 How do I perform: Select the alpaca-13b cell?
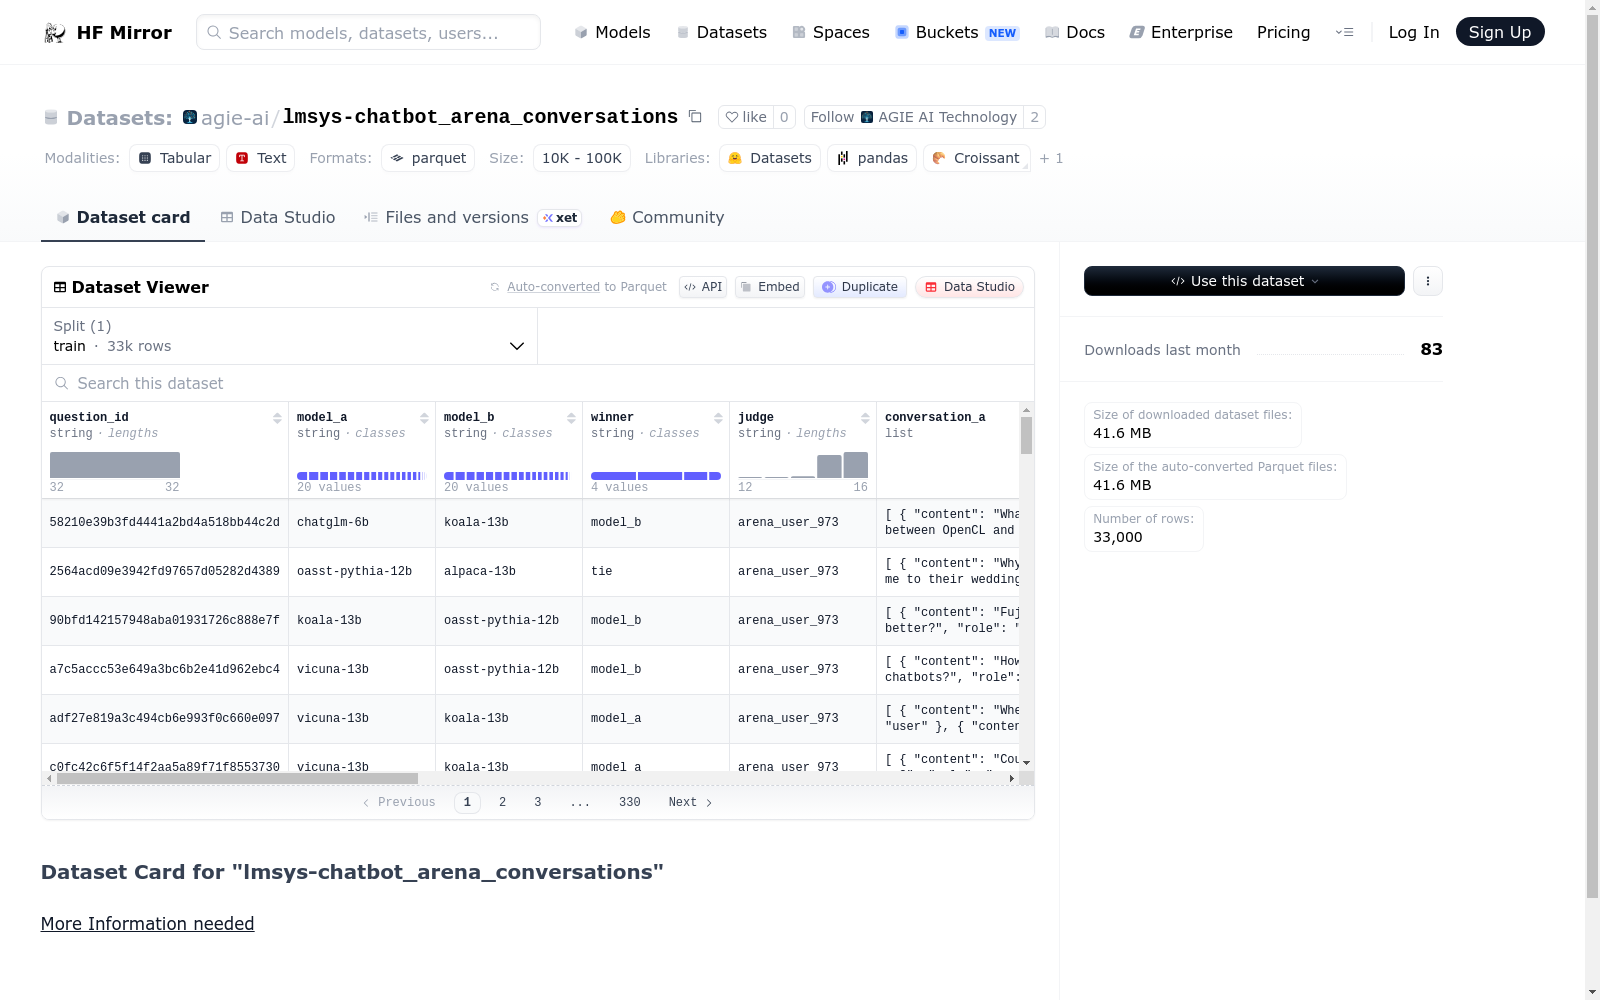(509, 572)
